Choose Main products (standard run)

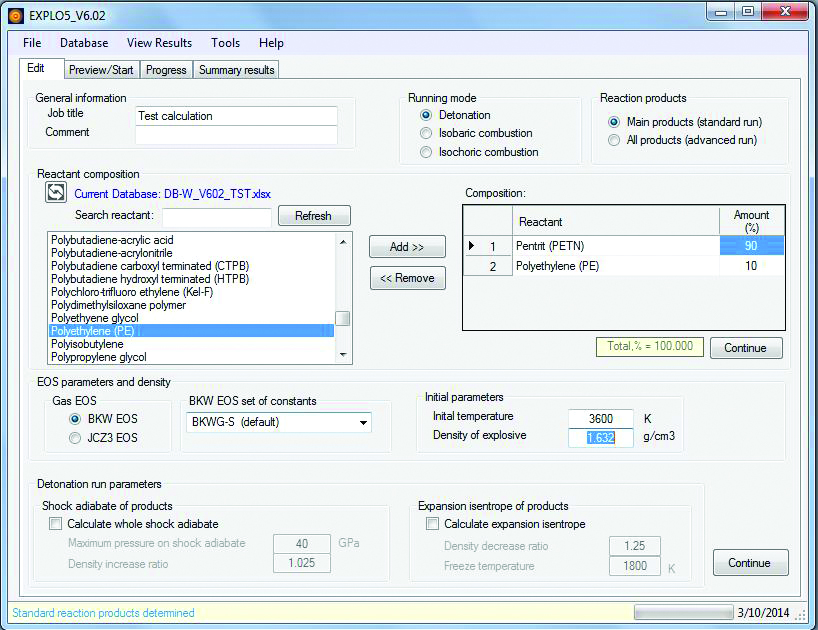coord(614,122)
